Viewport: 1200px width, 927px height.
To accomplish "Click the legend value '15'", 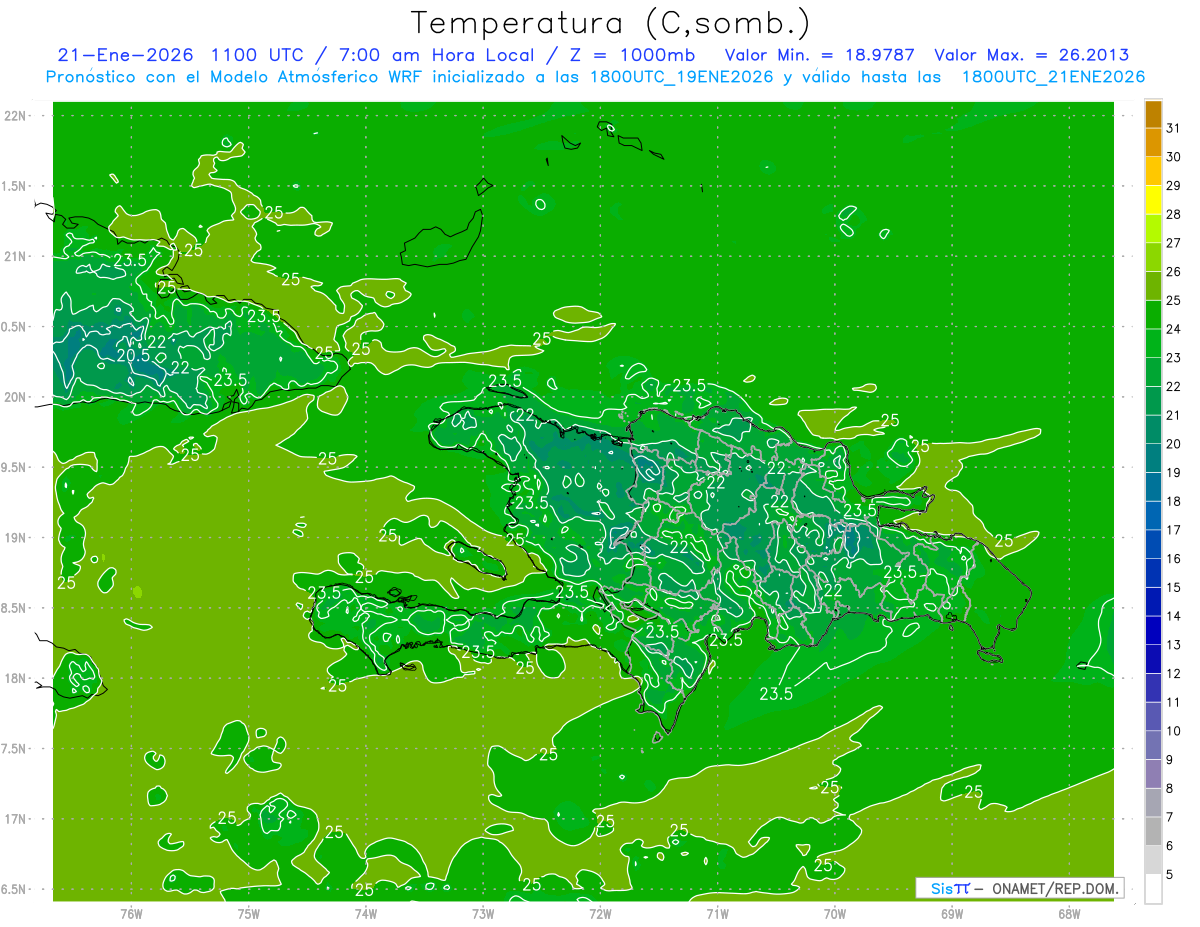I will [x=1173, y=587].
